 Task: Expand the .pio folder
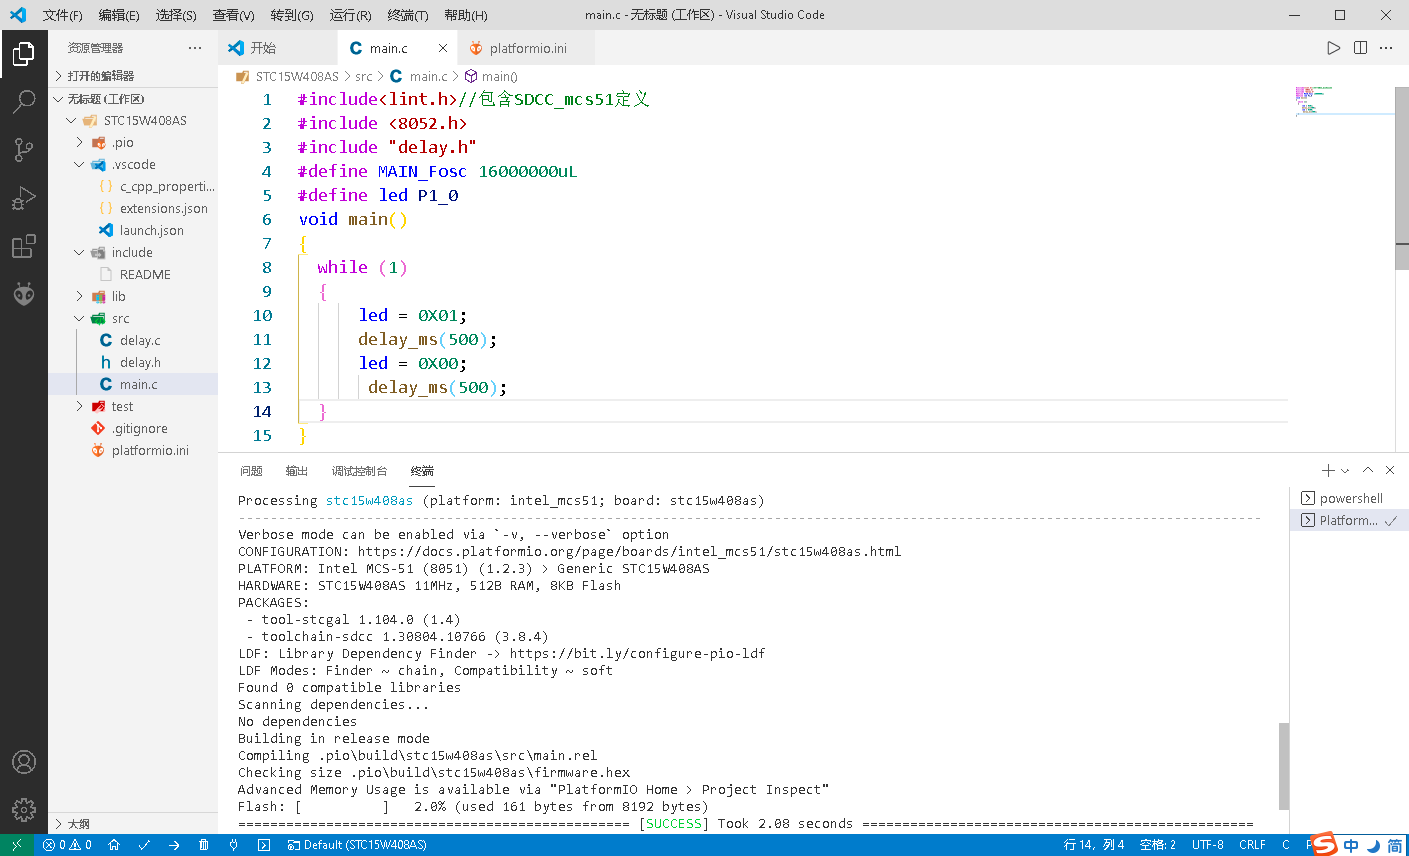click(x=133, y=143)
